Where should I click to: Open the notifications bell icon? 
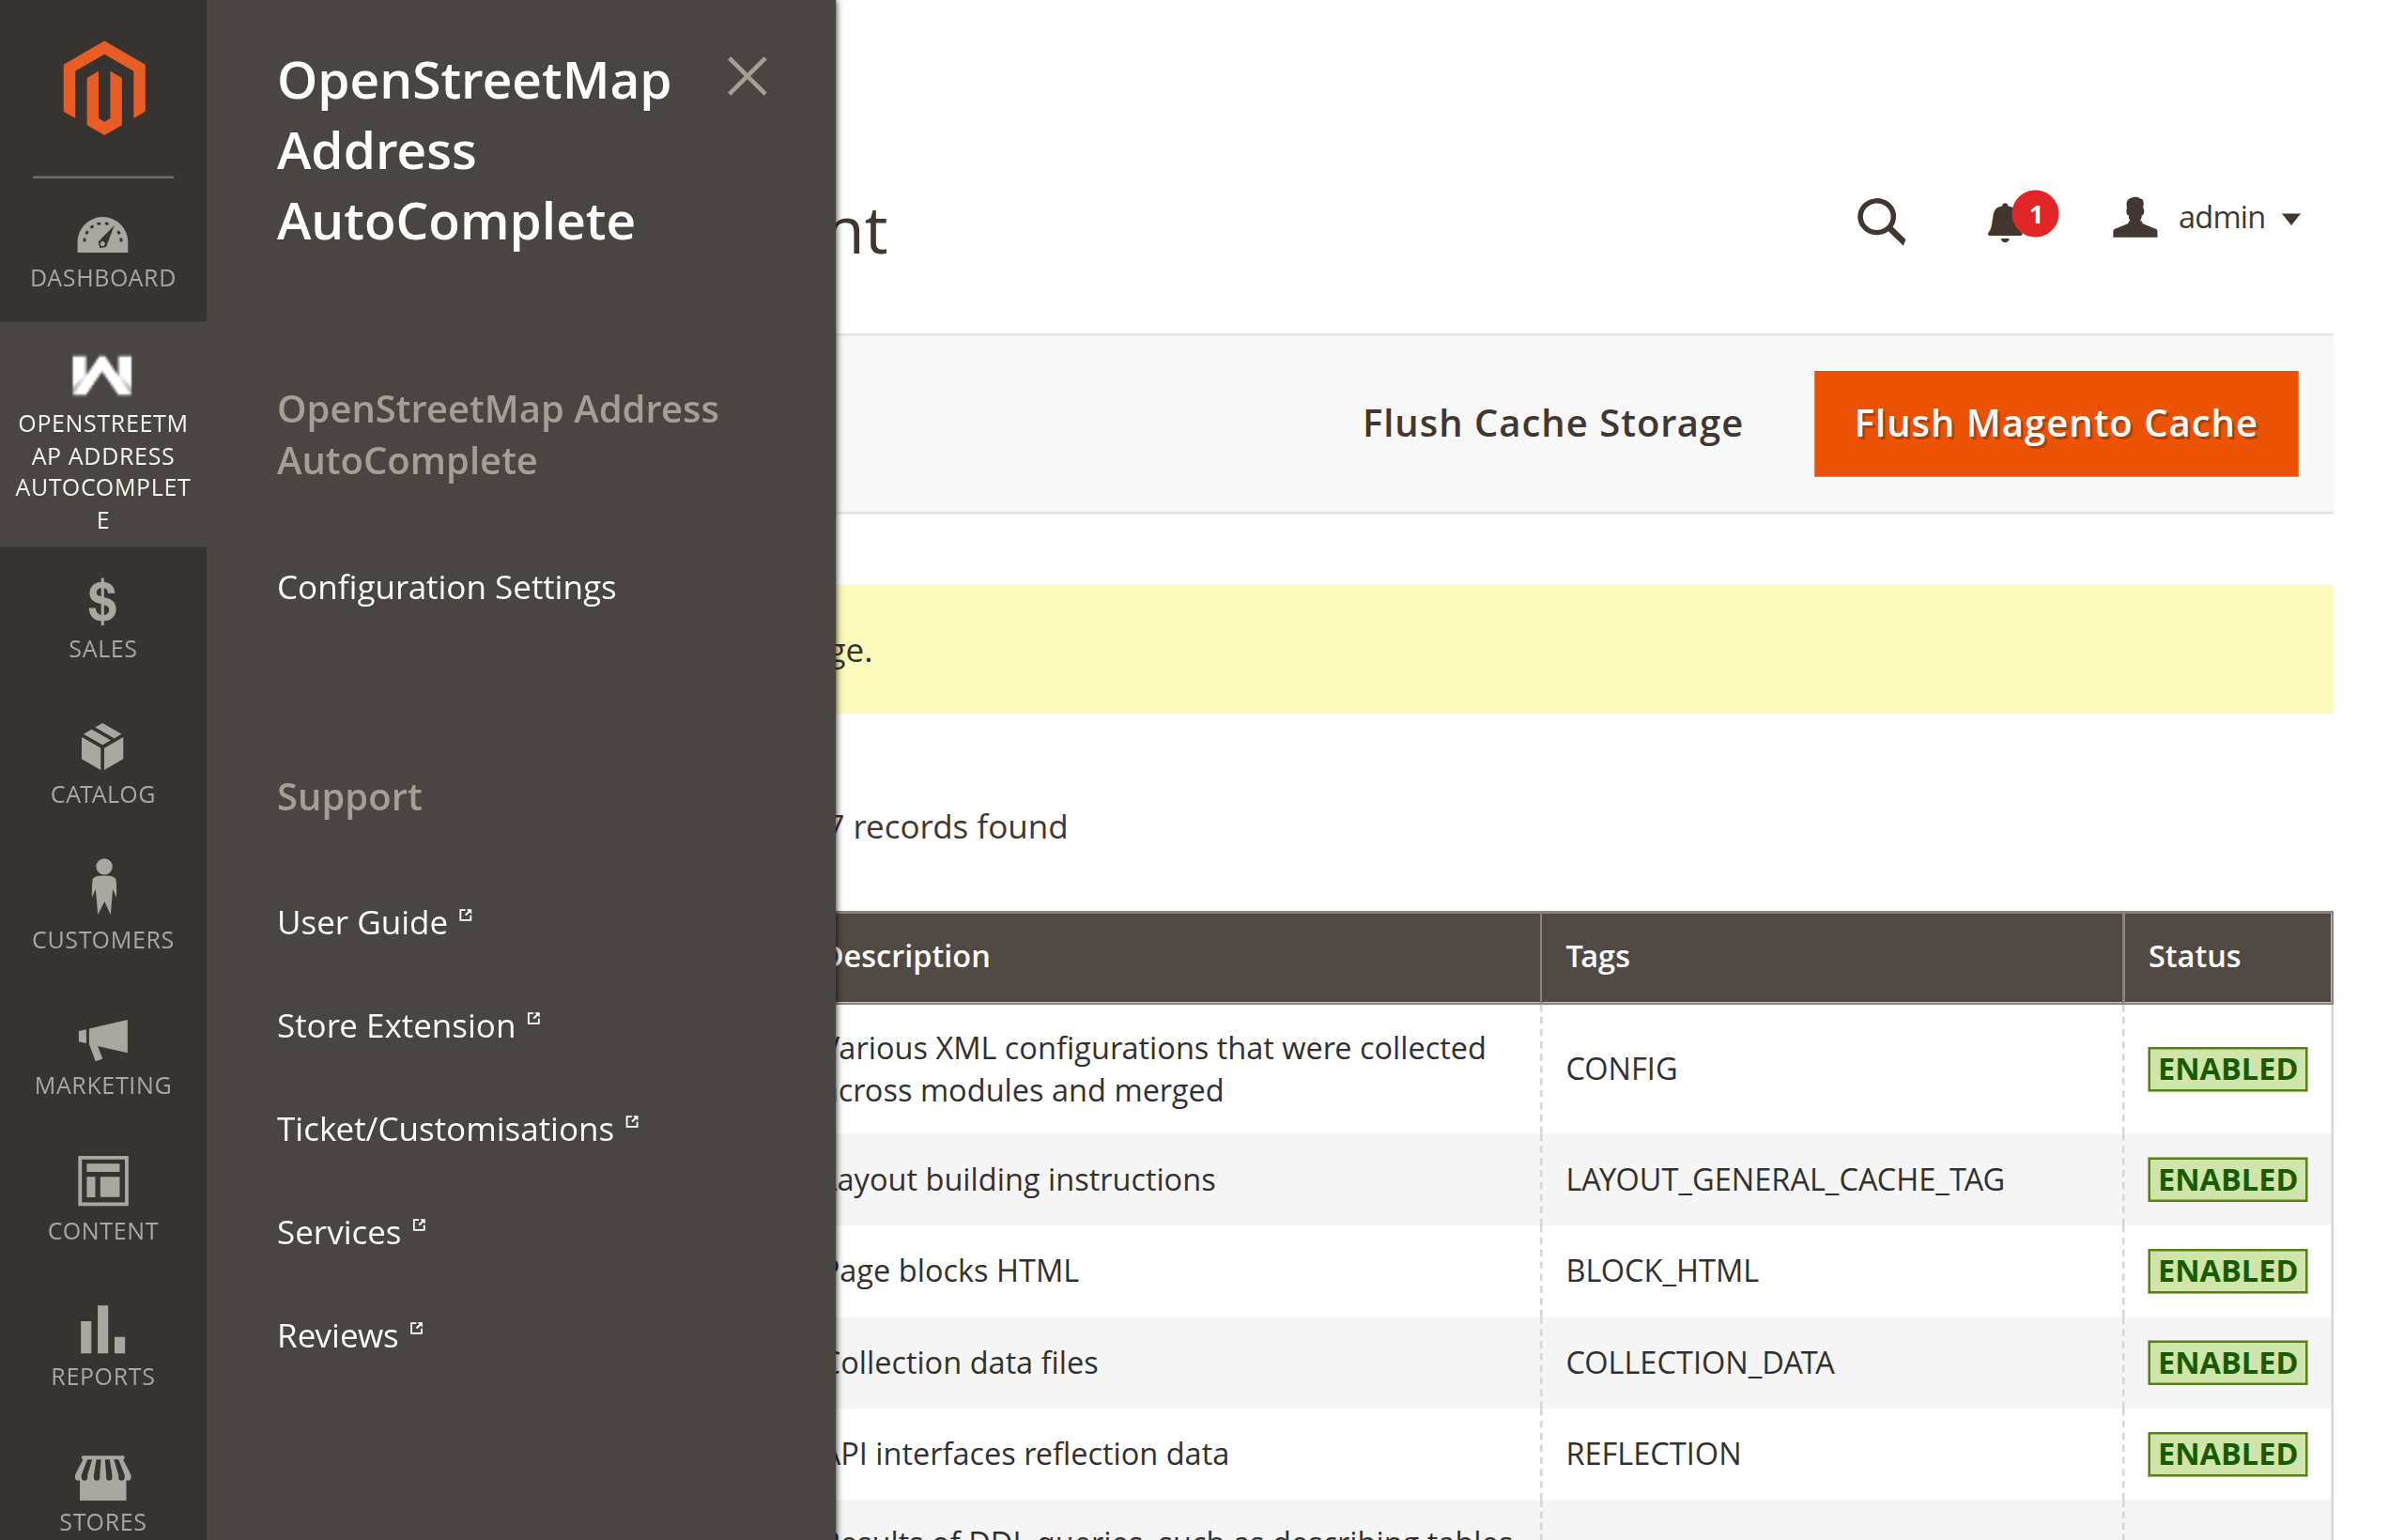click(x=2006, y=220)
